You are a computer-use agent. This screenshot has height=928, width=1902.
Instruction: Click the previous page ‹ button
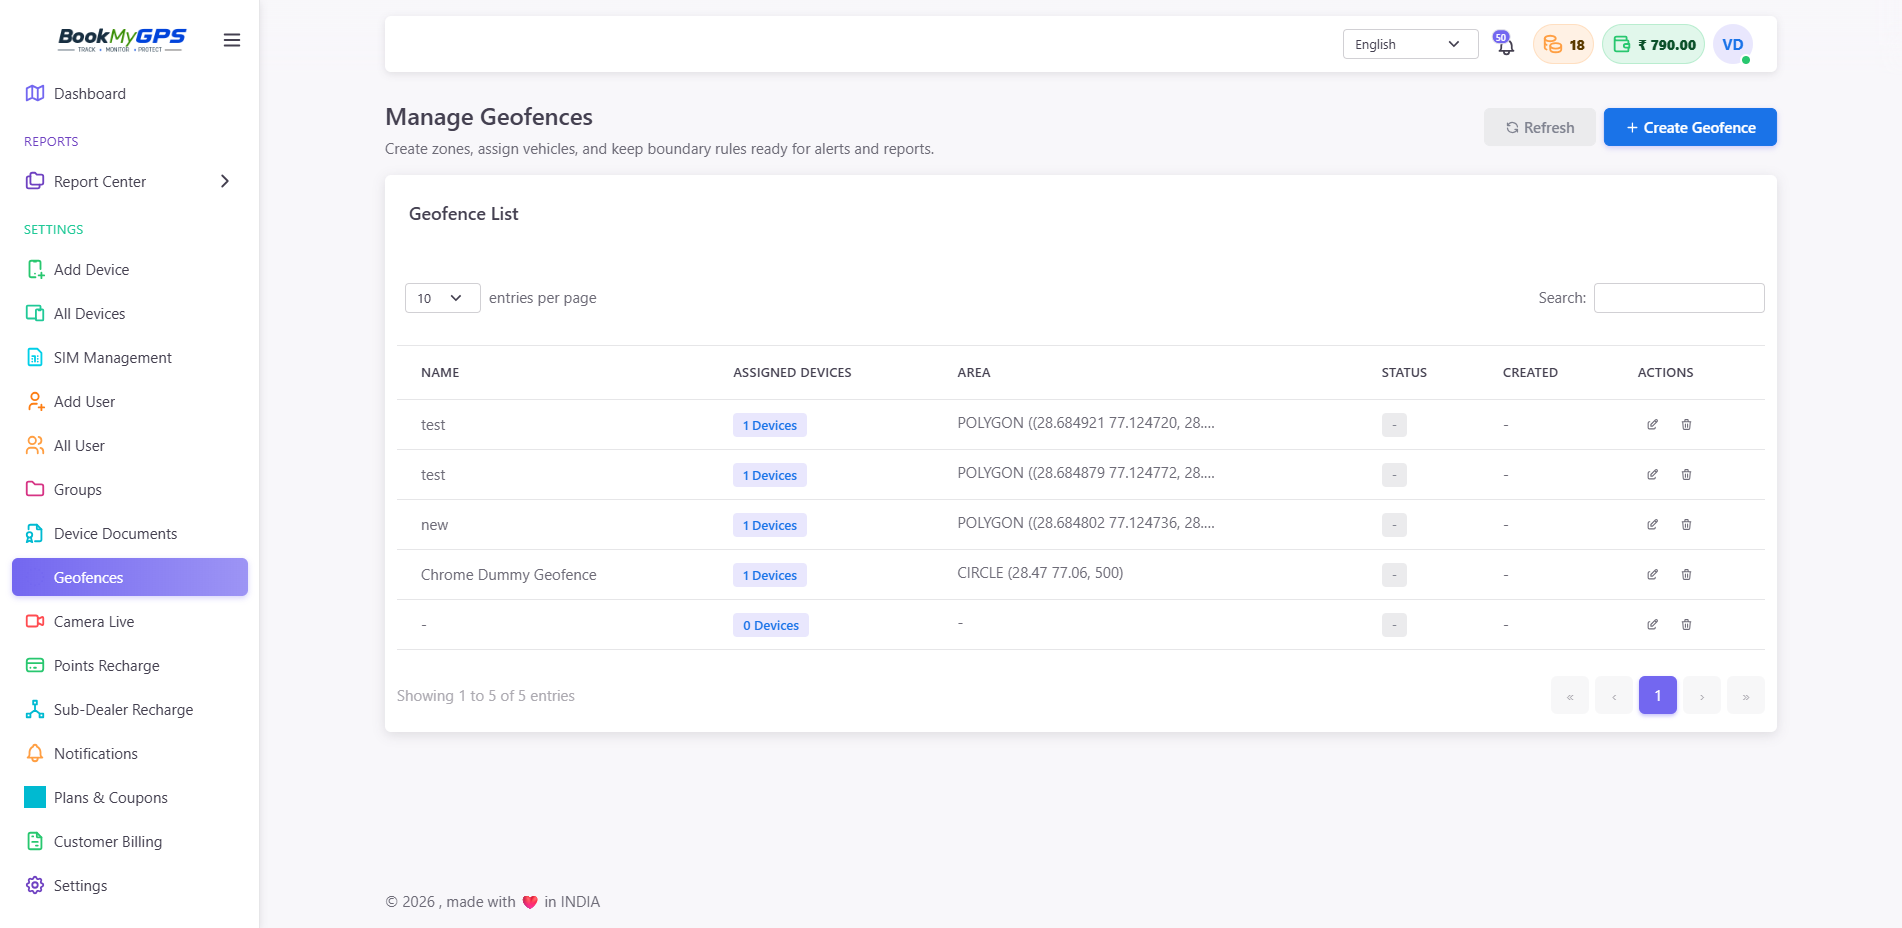point(1614,695)
